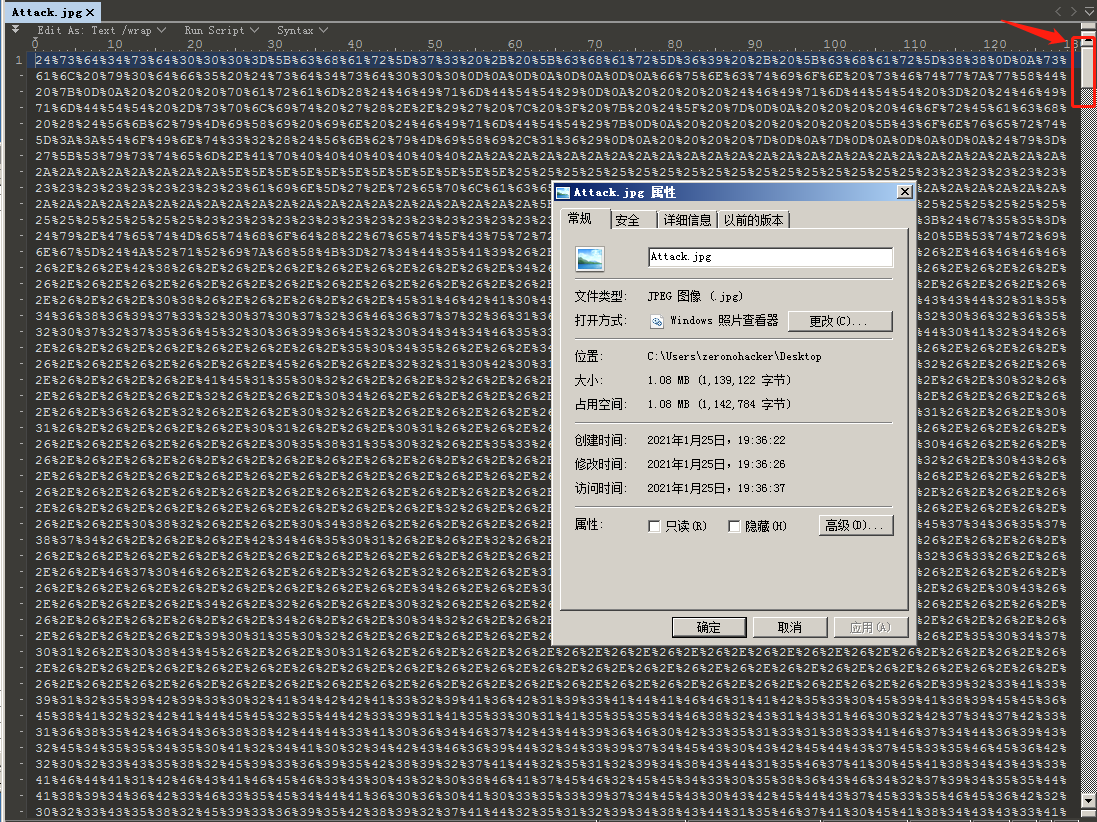The height and width of the screenshot is (822, 1097).
Task: Confirm with the 确定 button
Action: pyautogui.click(x=709, y=628)
